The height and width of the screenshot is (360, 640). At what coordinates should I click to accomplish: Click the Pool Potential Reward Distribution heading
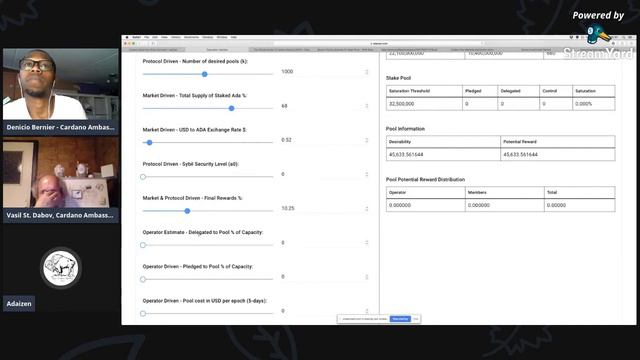click(x=425, y=179)
